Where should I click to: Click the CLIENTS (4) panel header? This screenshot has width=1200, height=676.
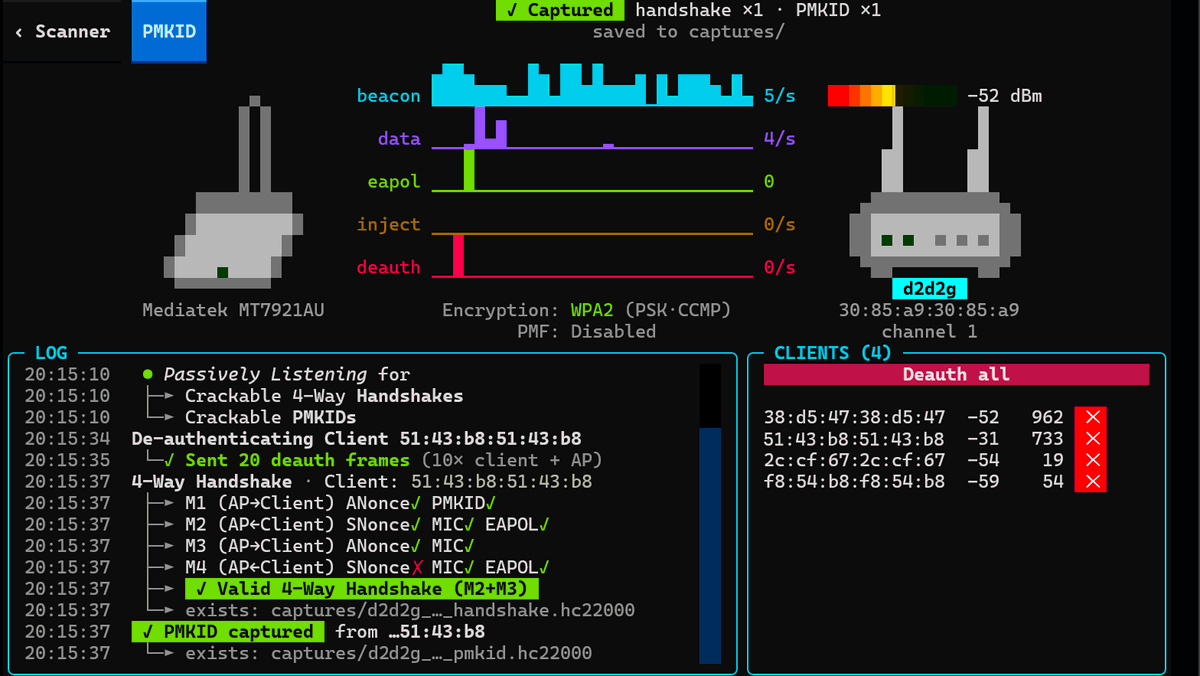click(x=832, y=353)
